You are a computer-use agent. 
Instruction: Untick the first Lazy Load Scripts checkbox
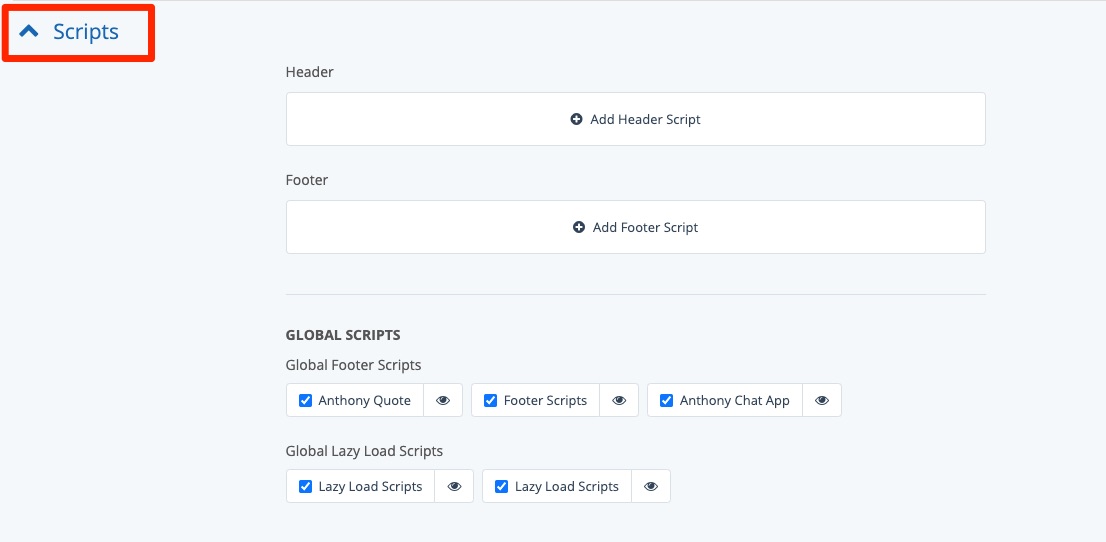click(306, 486)
